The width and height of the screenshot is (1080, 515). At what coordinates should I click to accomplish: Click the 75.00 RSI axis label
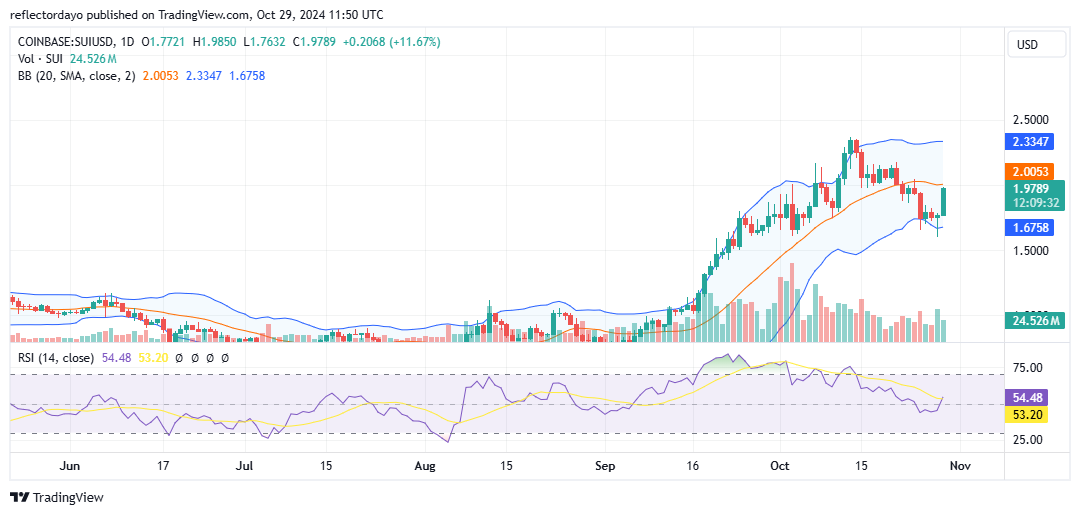[x=1030, y=368]
